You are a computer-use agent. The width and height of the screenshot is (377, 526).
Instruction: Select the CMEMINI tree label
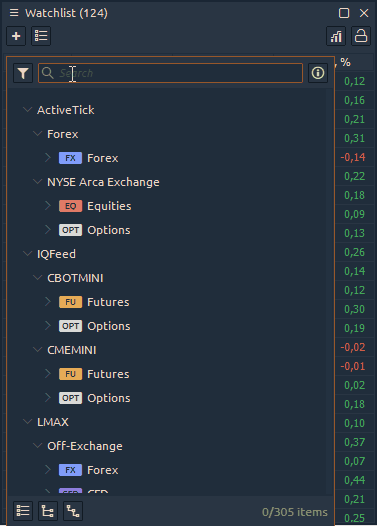pos(72,350)
